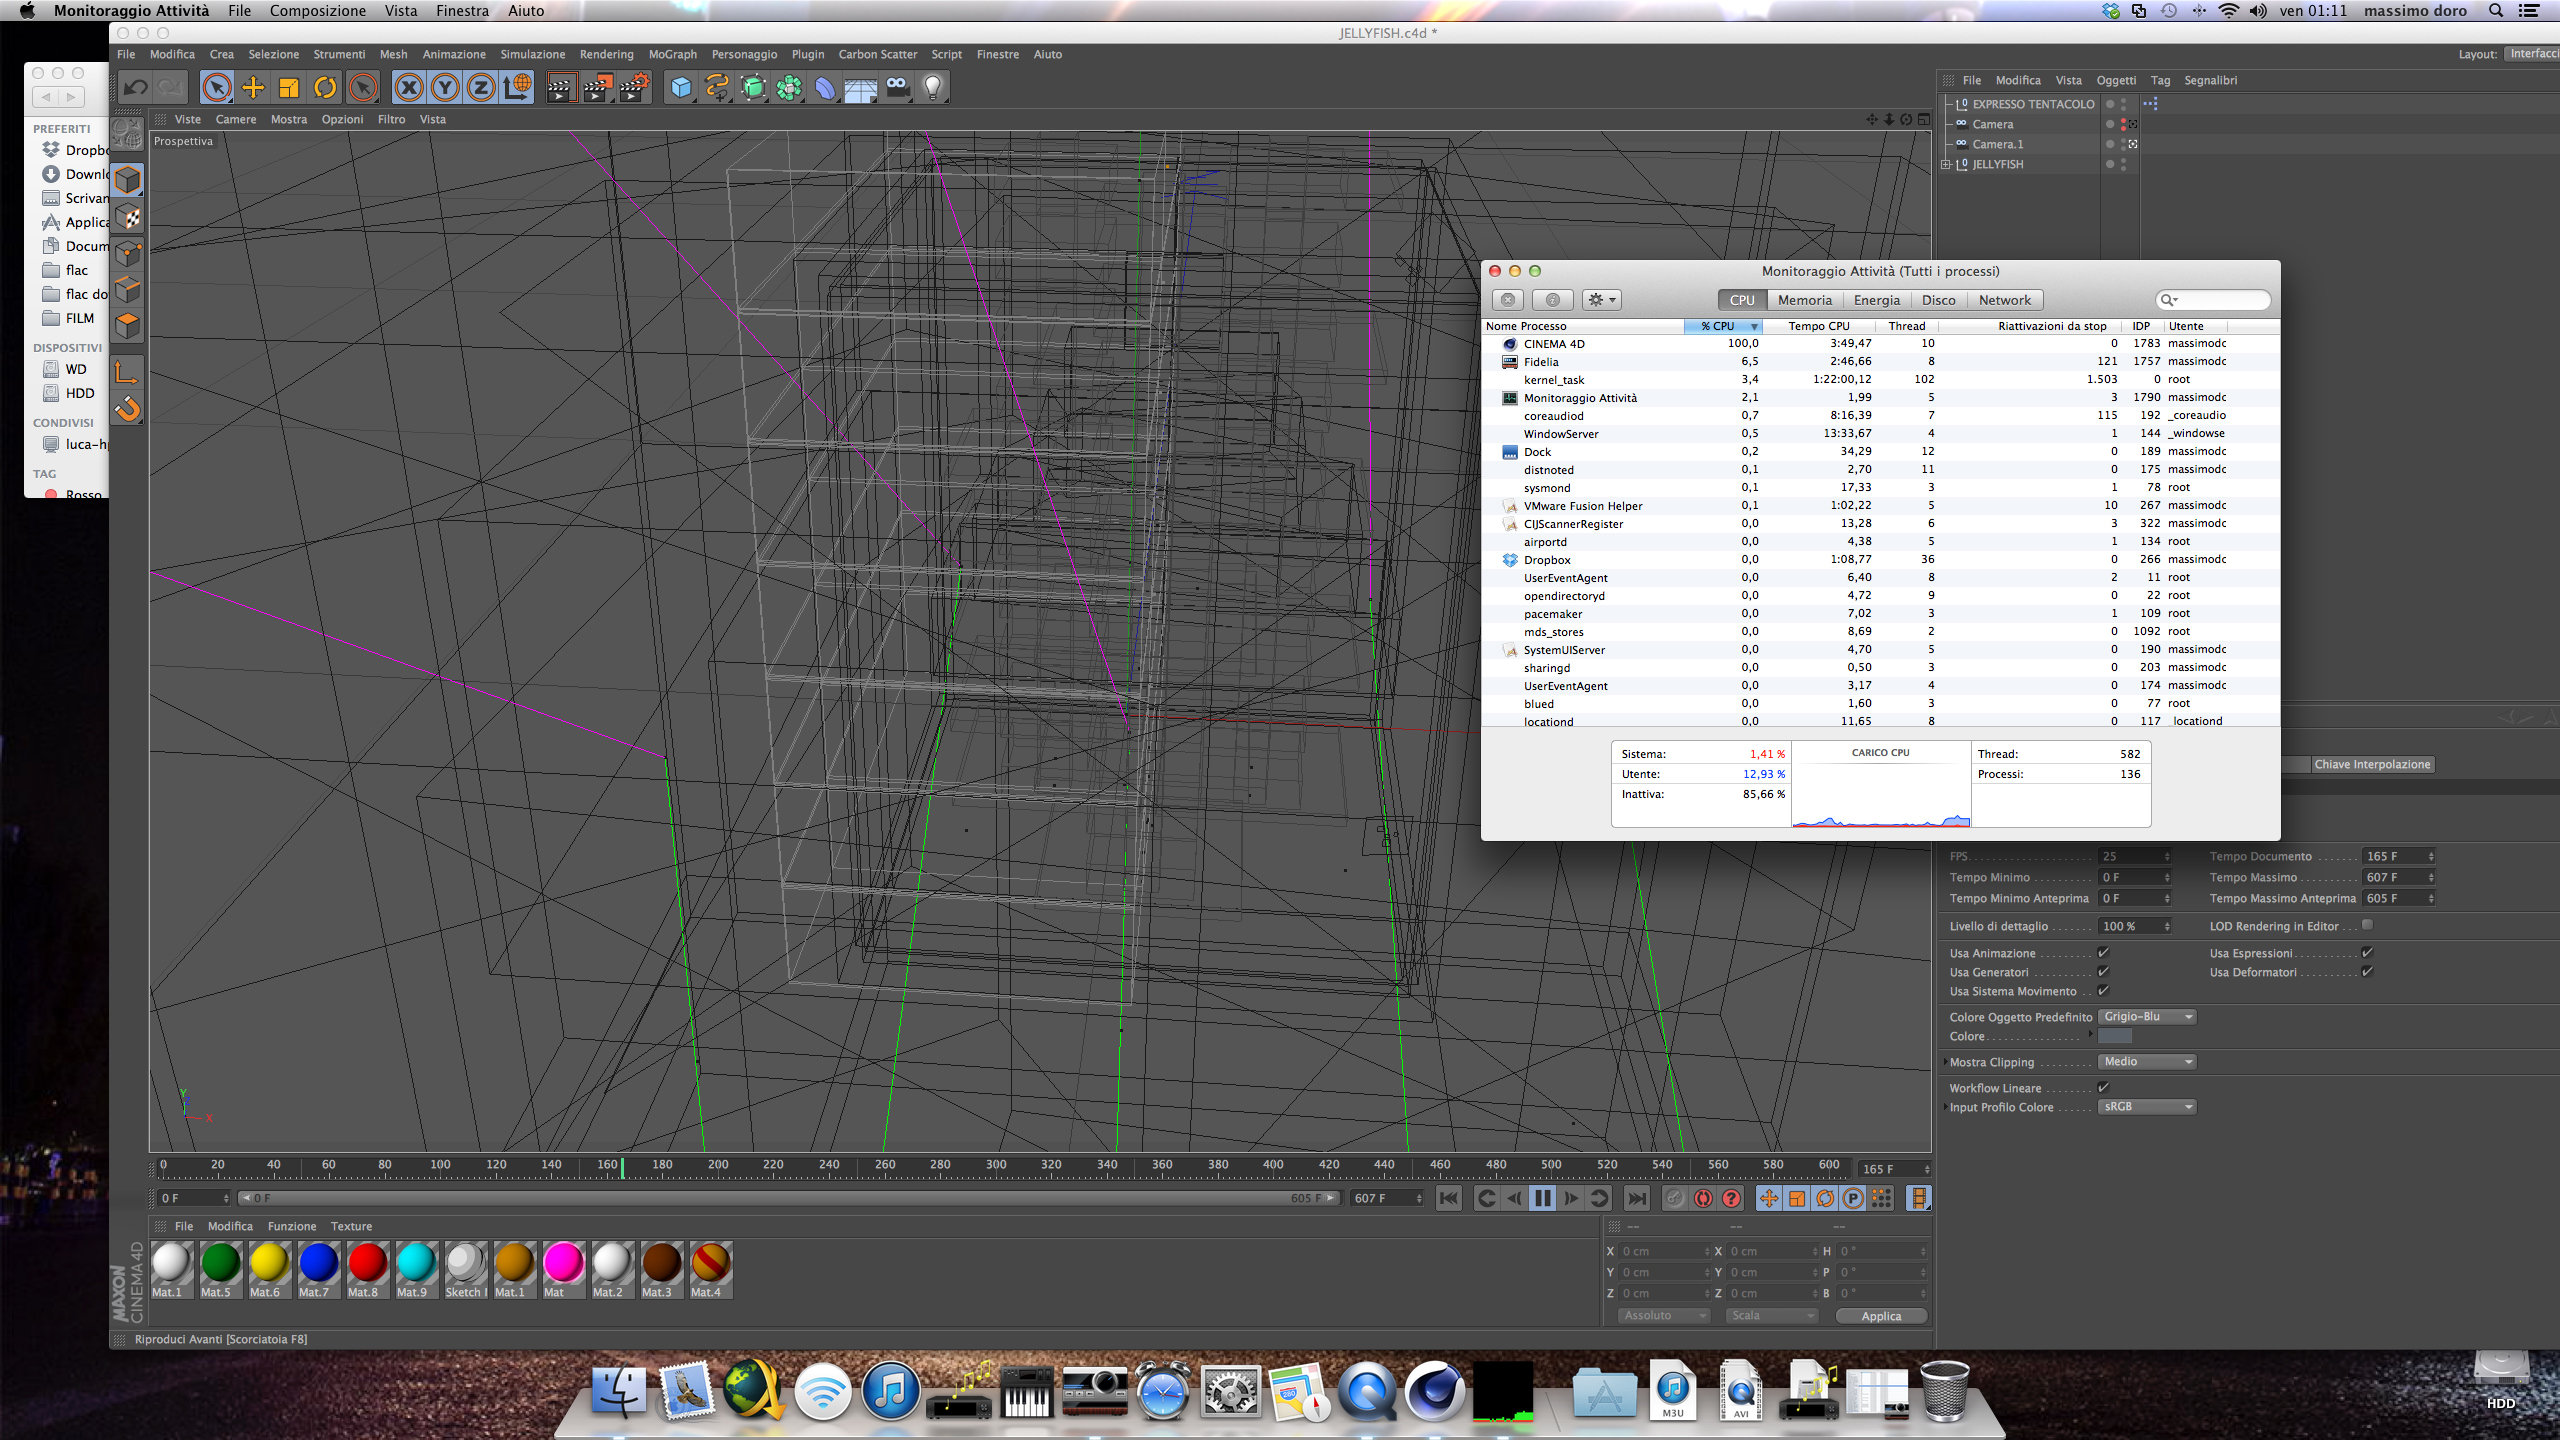Open Edit Render Settings icon

(x=634, y=88)
